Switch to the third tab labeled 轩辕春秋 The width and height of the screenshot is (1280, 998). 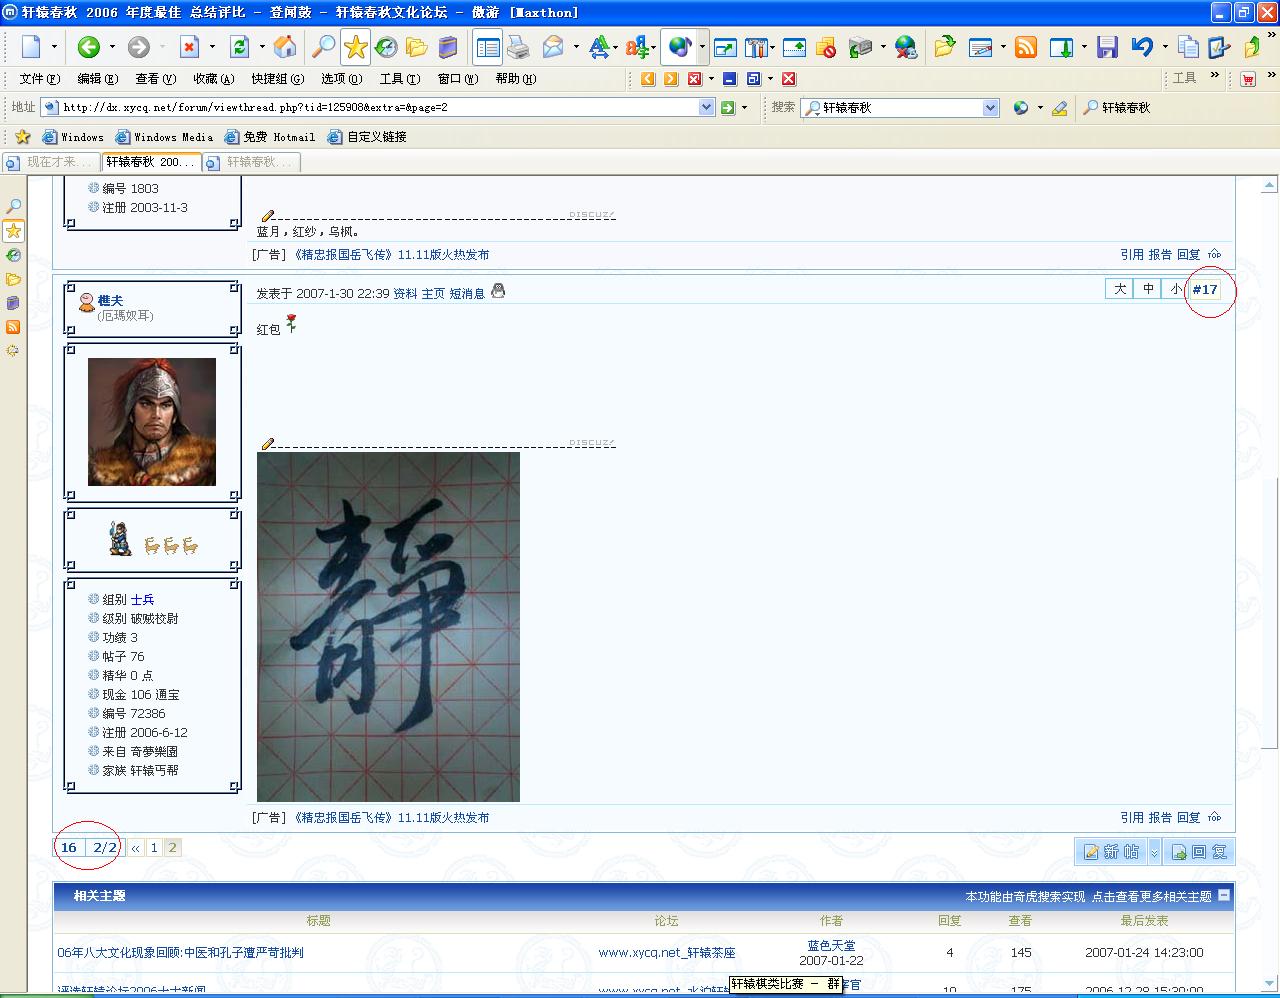tap(251, 162)
